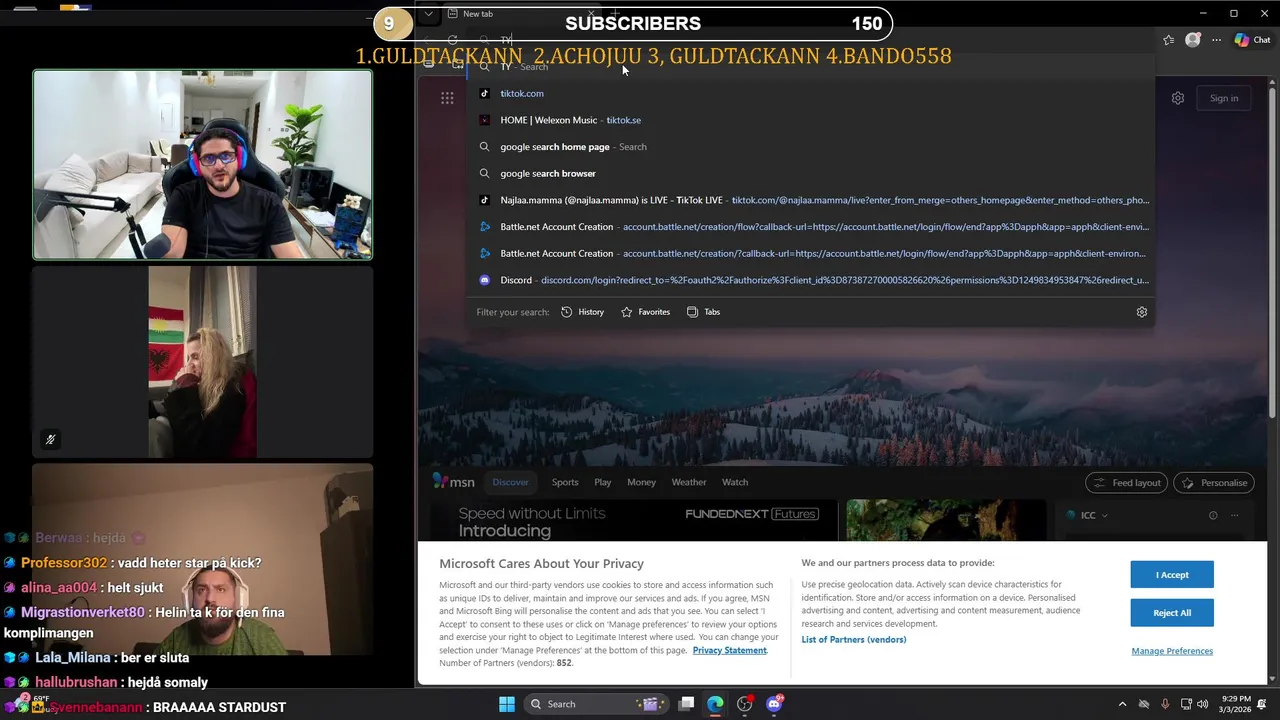This screenshot has height=720, width=1280.
Task: Switch to the Money tab
Action: (641, 482)
